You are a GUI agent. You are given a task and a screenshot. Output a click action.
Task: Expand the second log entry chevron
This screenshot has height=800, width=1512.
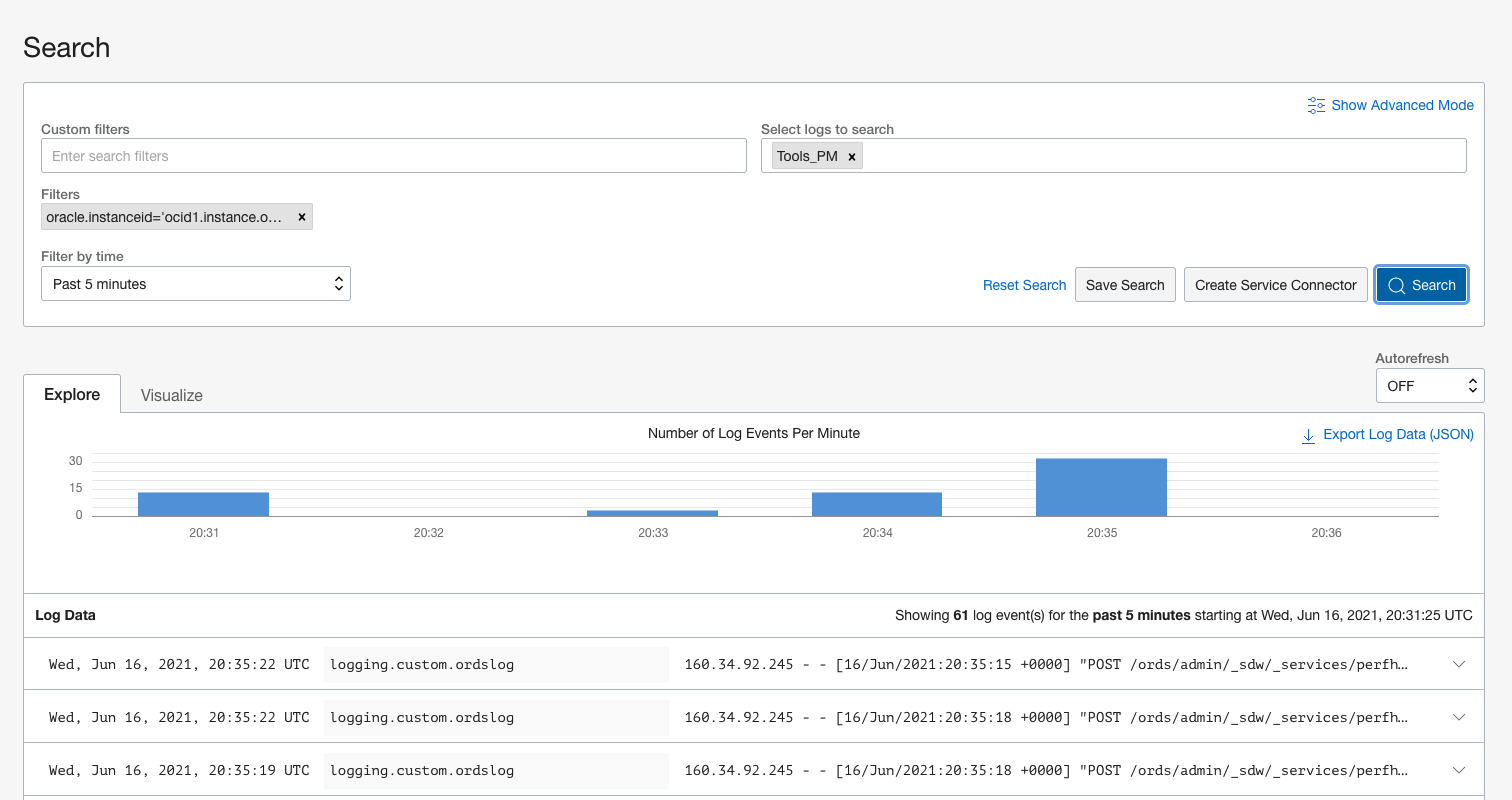pyautogui.click(x=1458, y=717)
